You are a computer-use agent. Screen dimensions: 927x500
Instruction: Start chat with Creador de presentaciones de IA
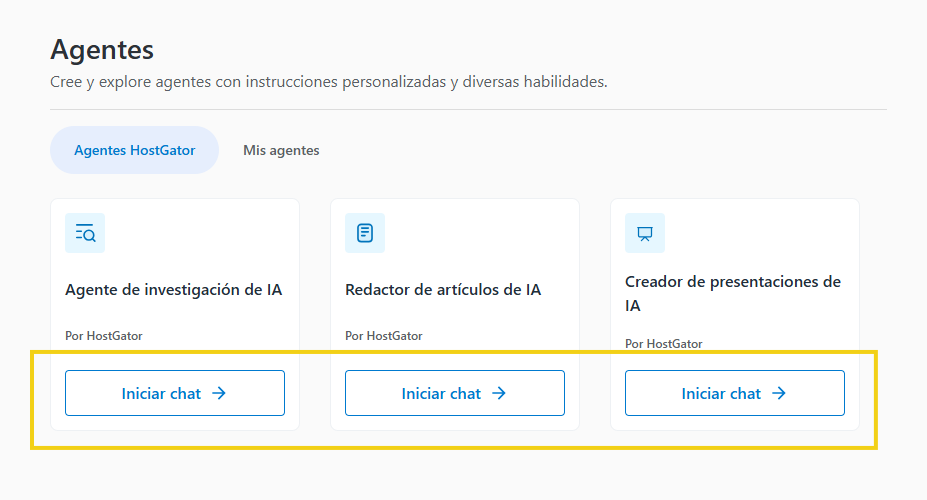tap(735, 393)
